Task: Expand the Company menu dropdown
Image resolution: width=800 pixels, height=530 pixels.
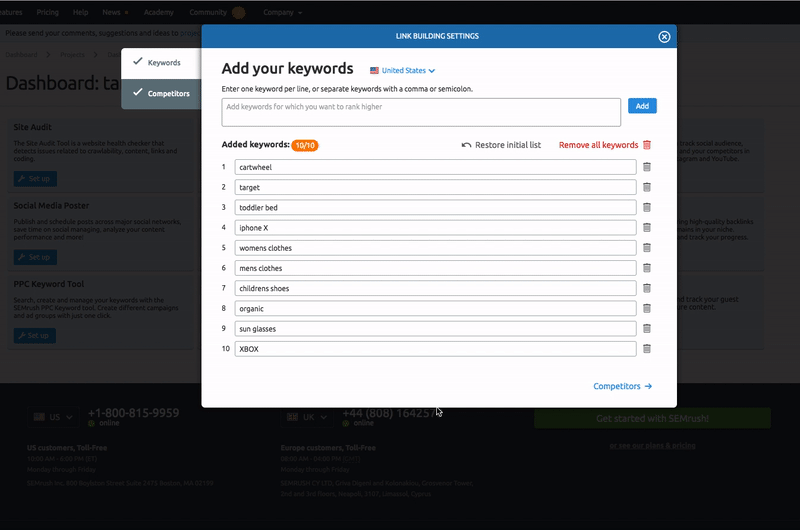Action: pyautogui.click(x=282, y=12)
